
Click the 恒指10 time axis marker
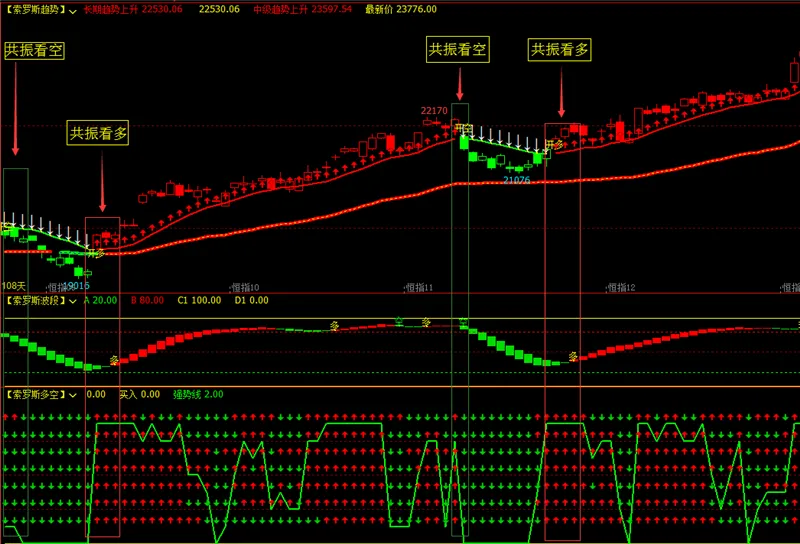click(245, 288)
